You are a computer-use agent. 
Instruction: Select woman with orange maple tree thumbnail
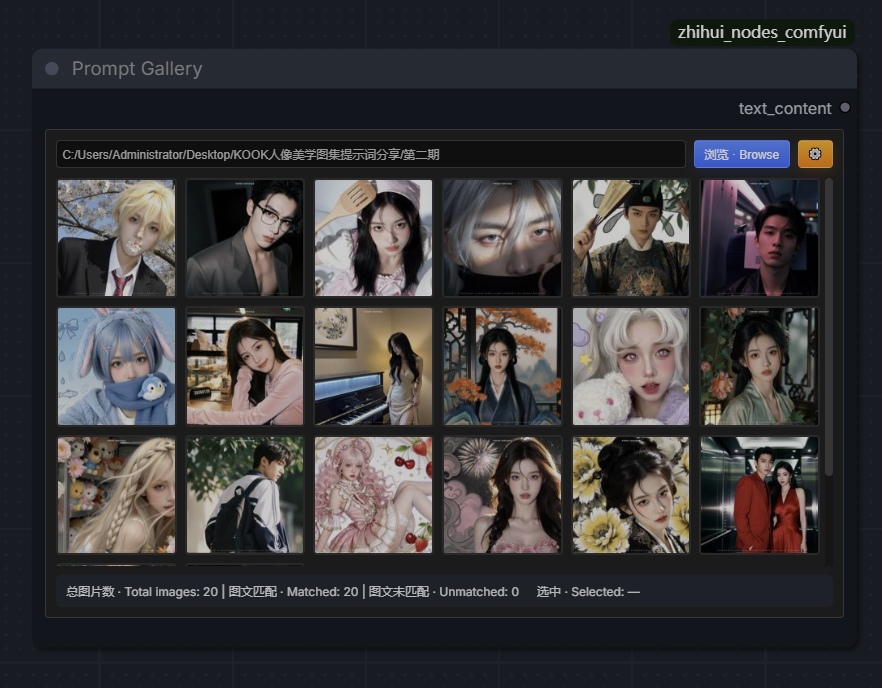(x=502, y=366)
